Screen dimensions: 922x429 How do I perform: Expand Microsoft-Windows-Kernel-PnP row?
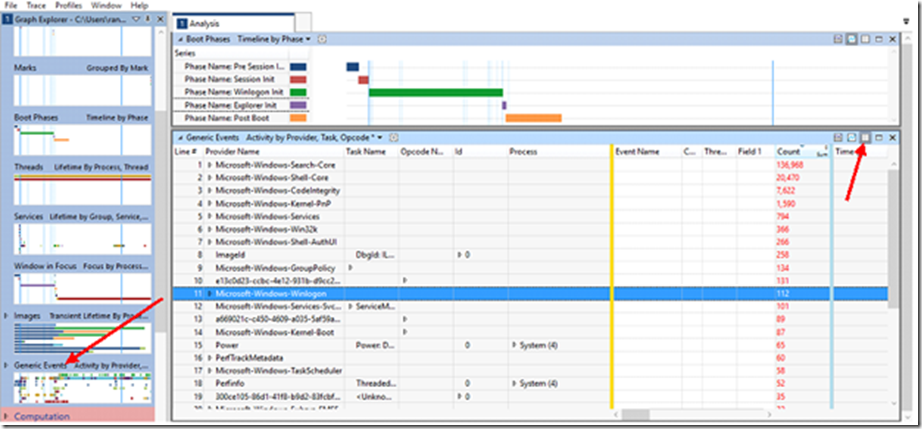209,204
